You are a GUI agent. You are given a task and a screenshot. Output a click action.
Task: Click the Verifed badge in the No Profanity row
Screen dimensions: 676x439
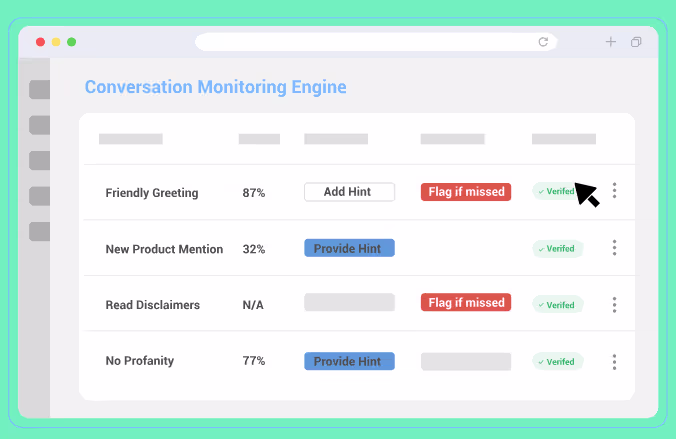pos(558,362)
